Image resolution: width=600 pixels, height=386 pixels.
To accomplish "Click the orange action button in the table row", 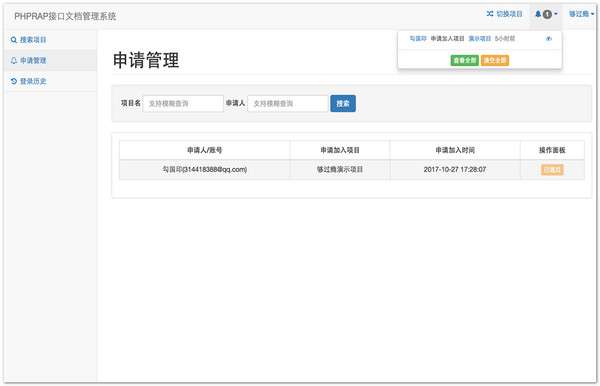I will point(552,169).
